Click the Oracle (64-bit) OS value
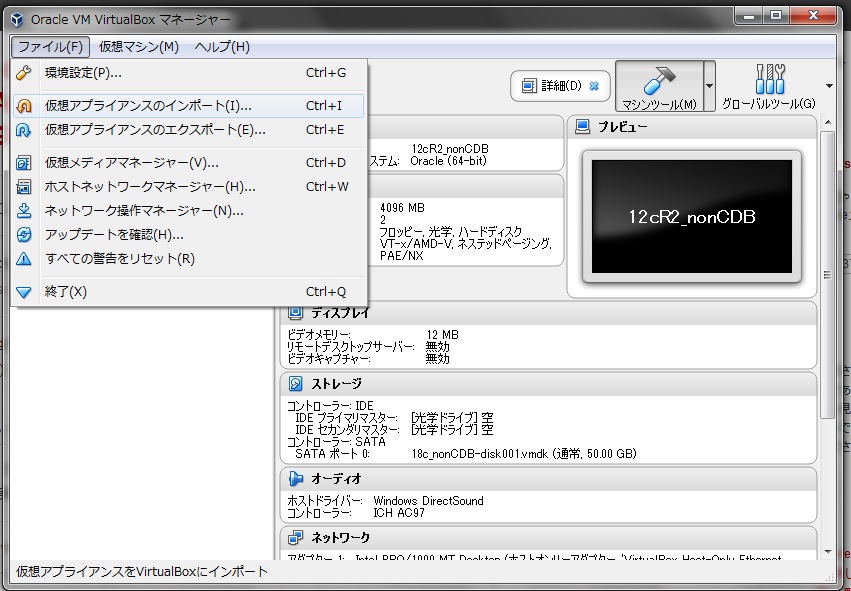The image size is (851, 591). [x=448, y=161]
